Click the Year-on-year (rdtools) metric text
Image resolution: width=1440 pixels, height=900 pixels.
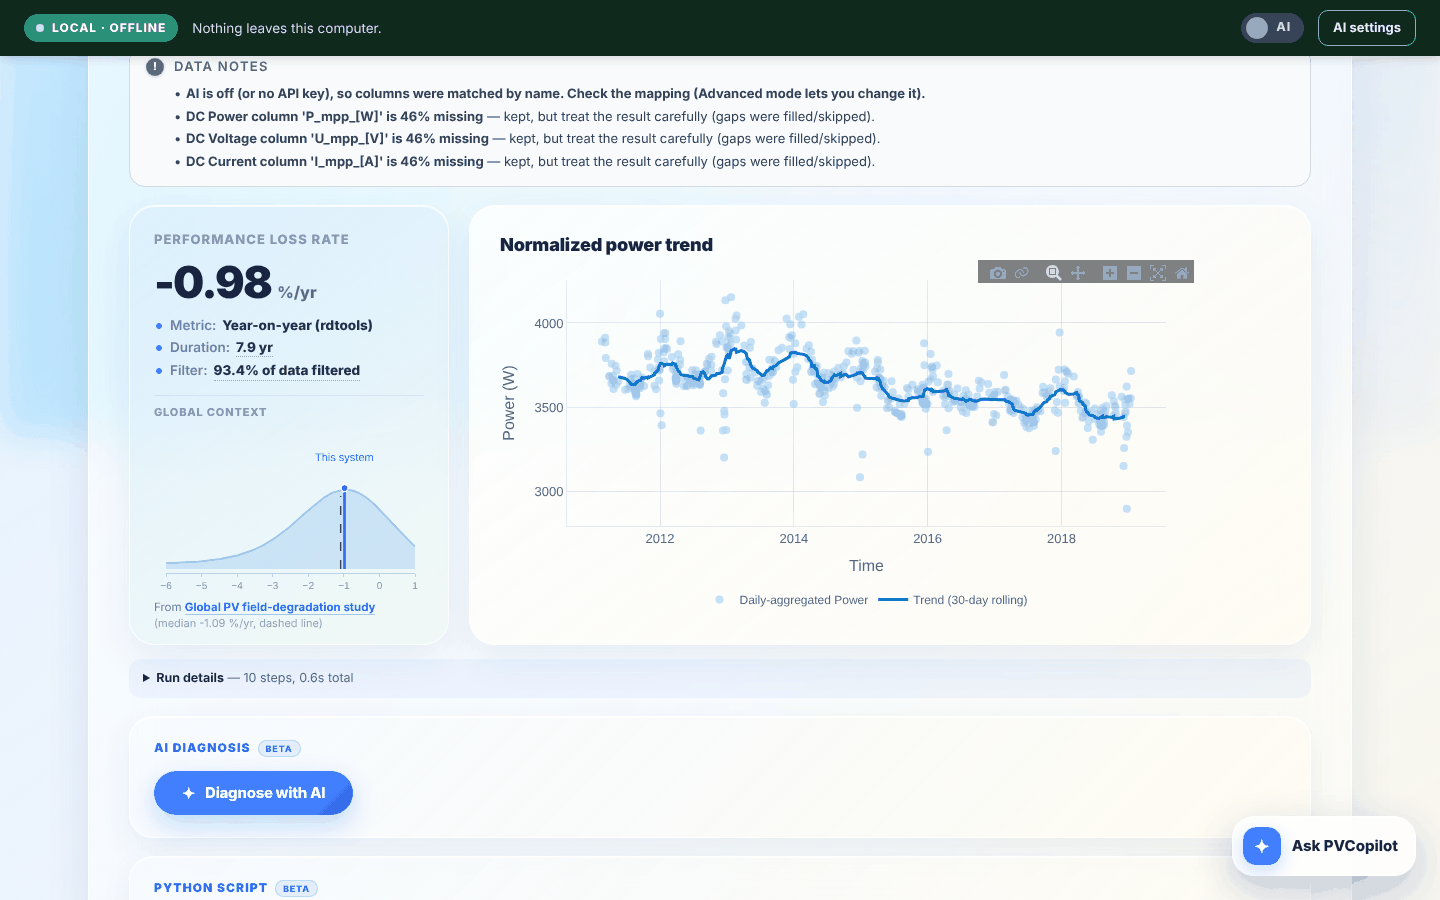click(x=297, y=326)
